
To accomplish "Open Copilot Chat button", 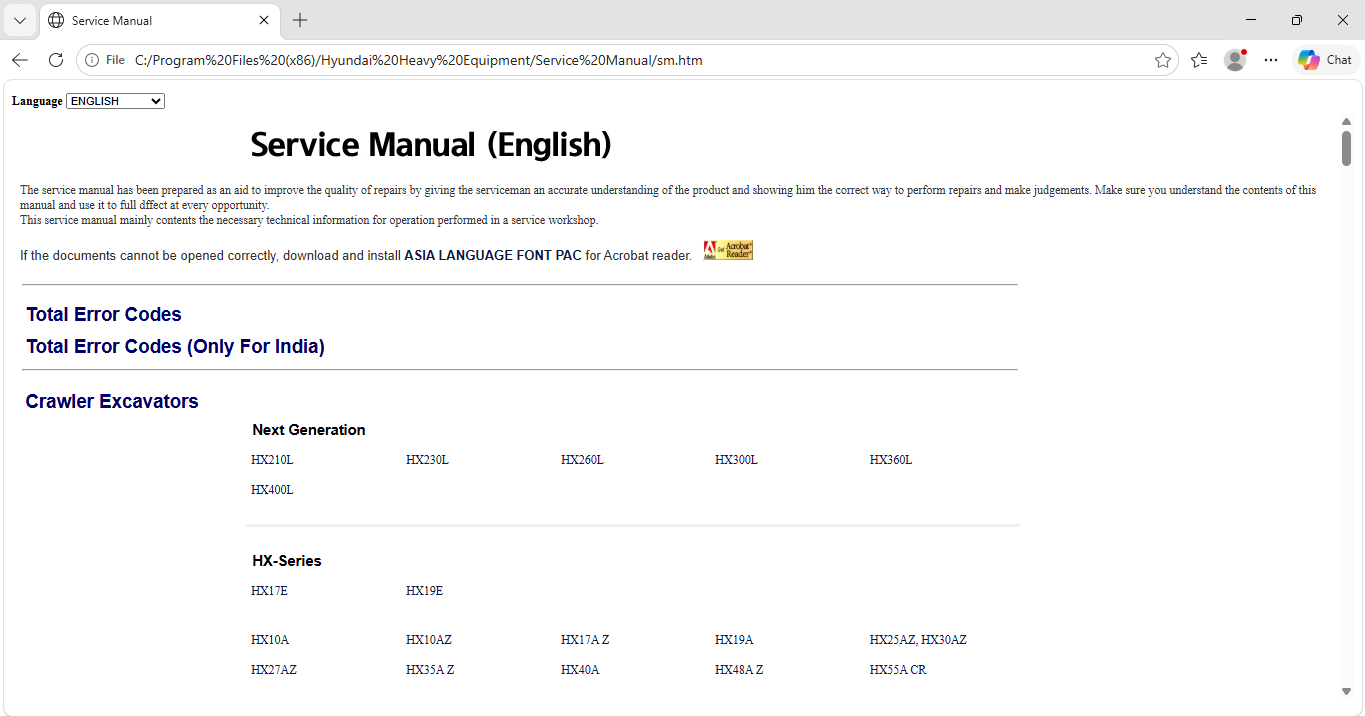I will (1325, 60).
